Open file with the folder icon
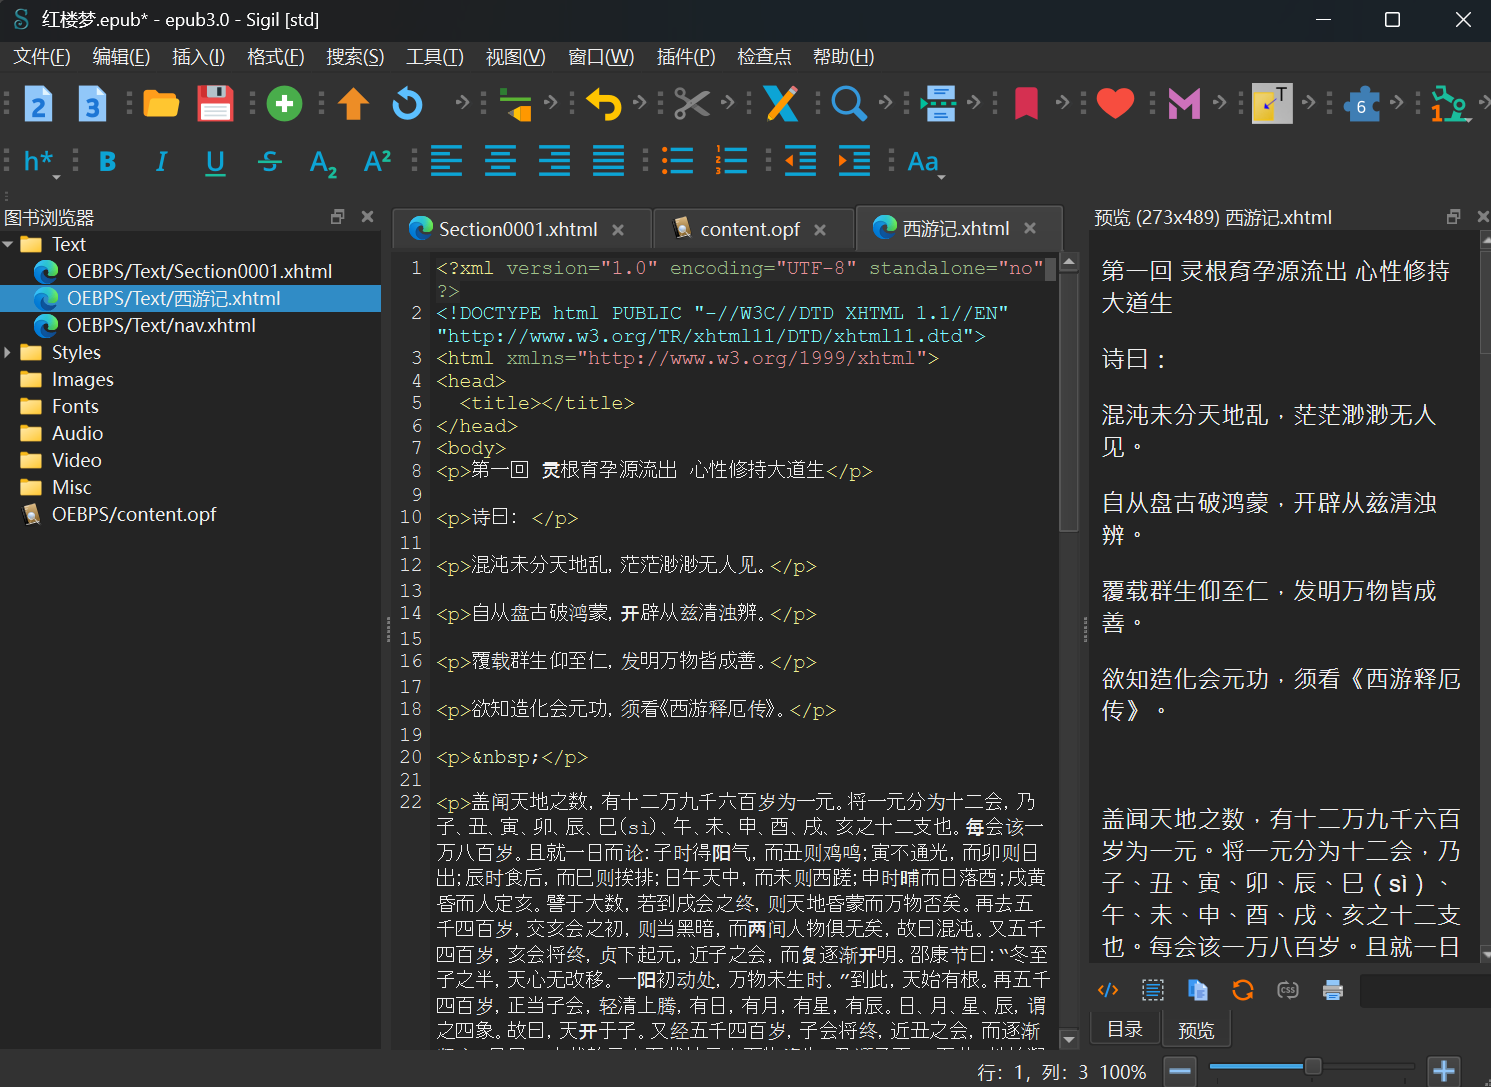 (161, 103)
